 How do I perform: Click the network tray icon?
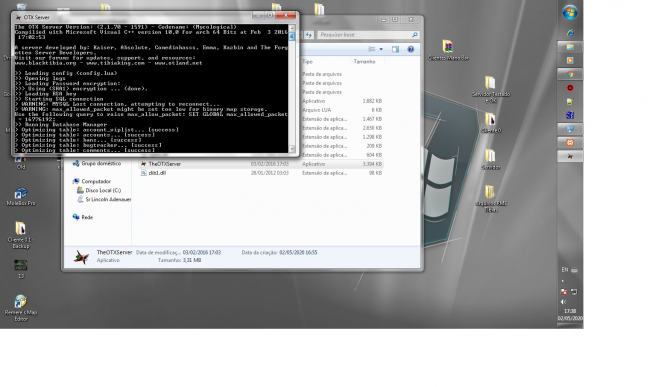tap(574, 292)
